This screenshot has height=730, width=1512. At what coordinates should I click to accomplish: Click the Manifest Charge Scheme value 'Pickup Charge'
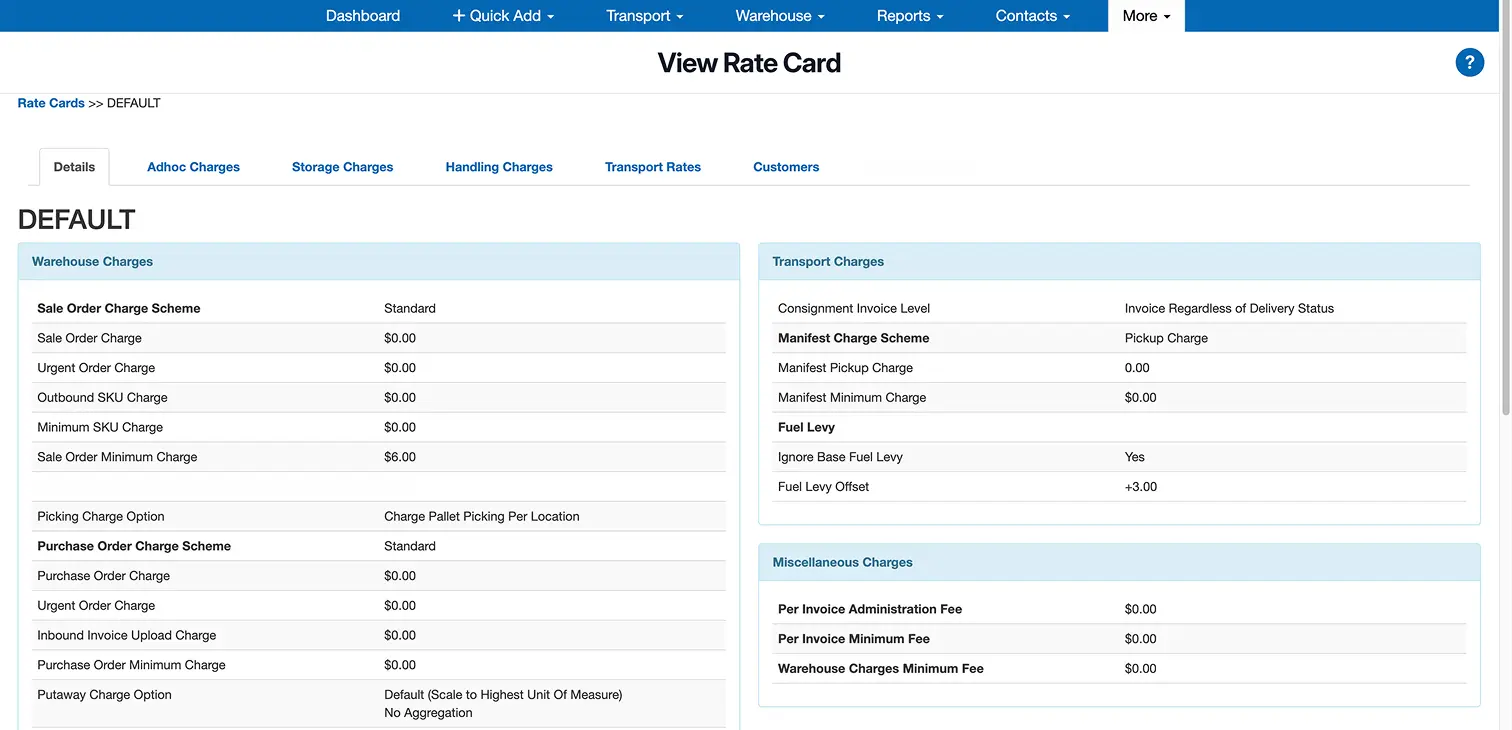pyautogui.click(x=1166, y=338)
